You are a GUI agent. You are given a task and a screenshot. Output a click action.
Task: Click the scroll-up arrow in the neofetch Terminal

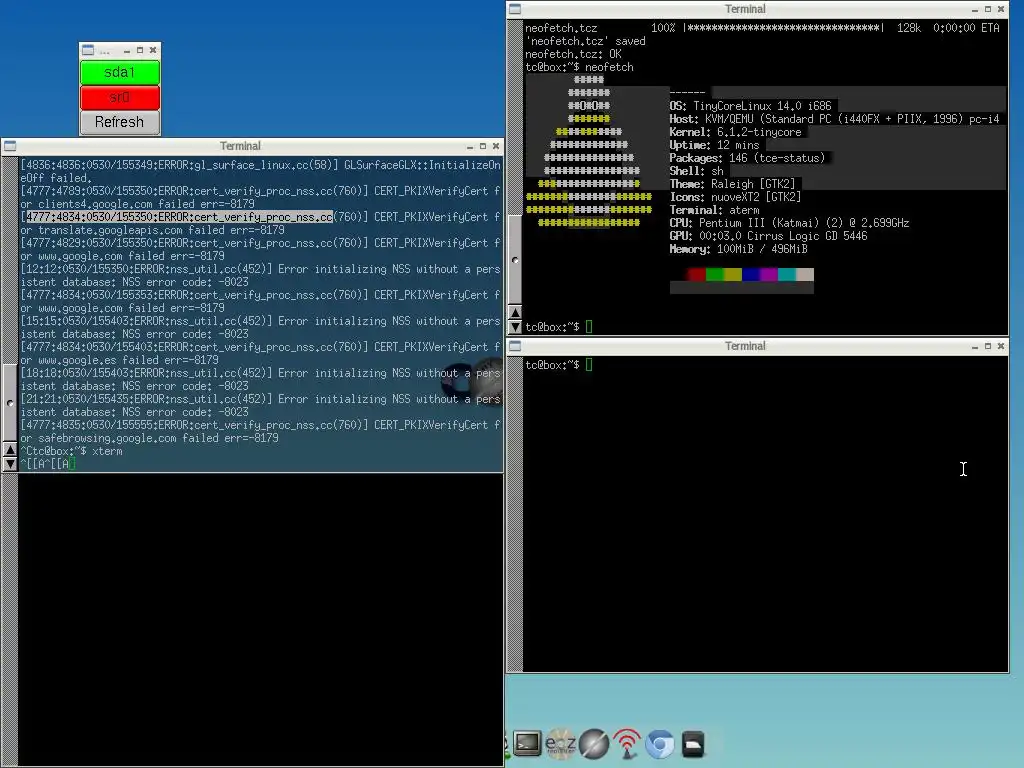515,313
